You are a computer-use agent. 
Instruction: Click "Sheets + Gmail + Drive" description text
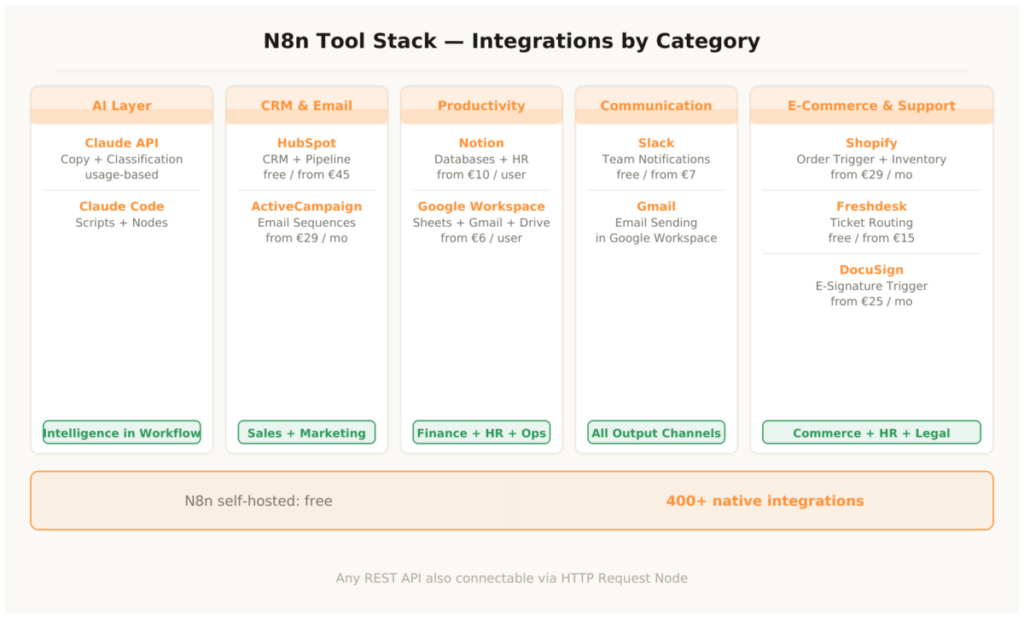pos(481,223)
